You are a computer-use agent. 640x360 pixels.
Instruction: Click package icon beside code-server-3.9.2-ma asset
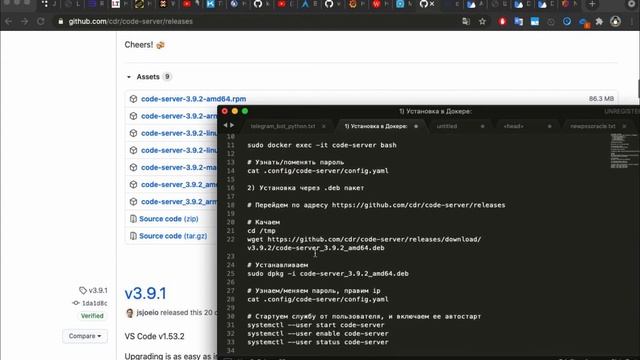133,167
